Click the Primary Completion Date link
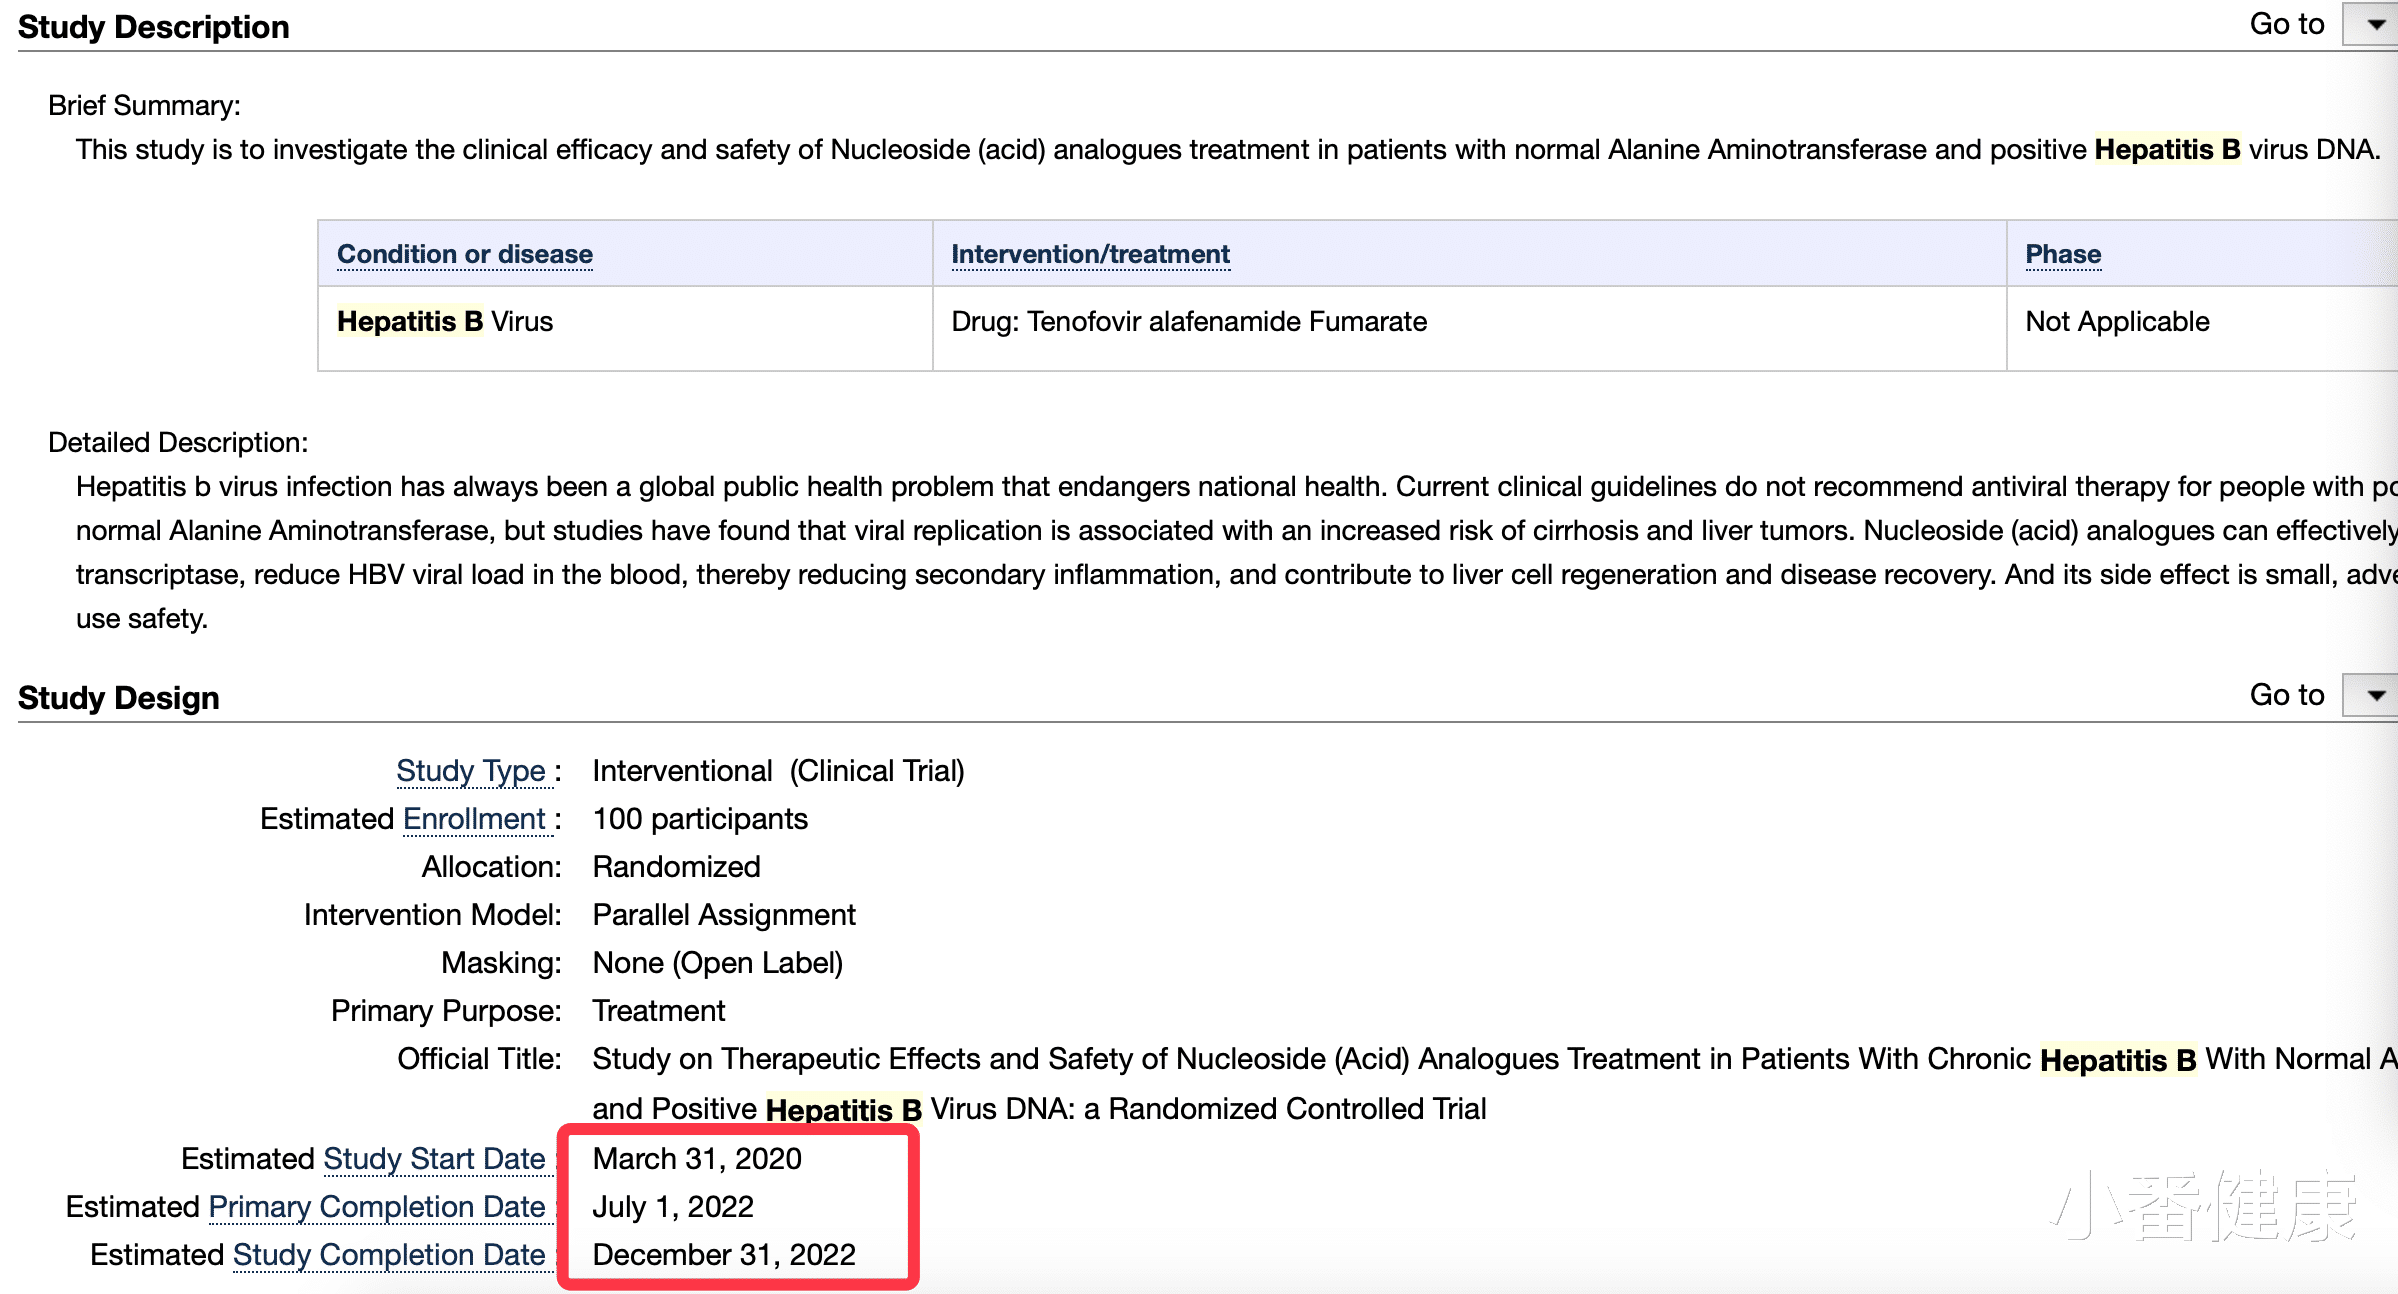Image resolution: width=2398 pixels, height=1294 pixels. pyautogui.click(x=376, y=1206)
